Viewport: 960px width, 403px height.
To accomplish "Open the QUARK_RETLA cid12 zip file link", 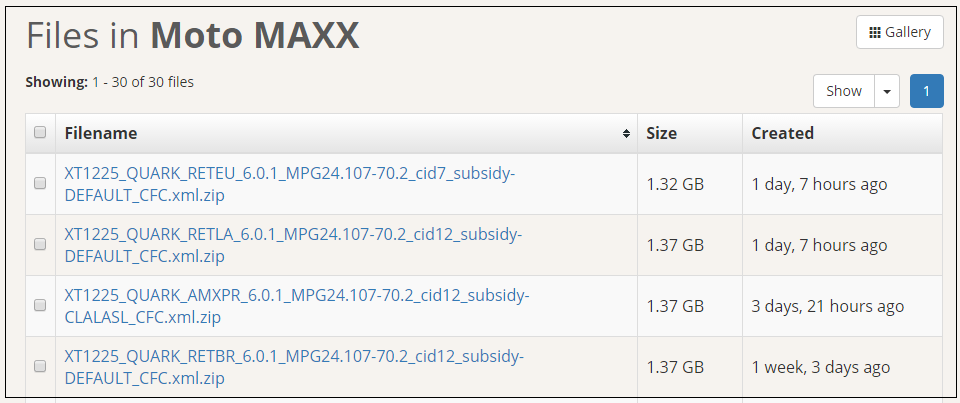I will click(292, 245).
